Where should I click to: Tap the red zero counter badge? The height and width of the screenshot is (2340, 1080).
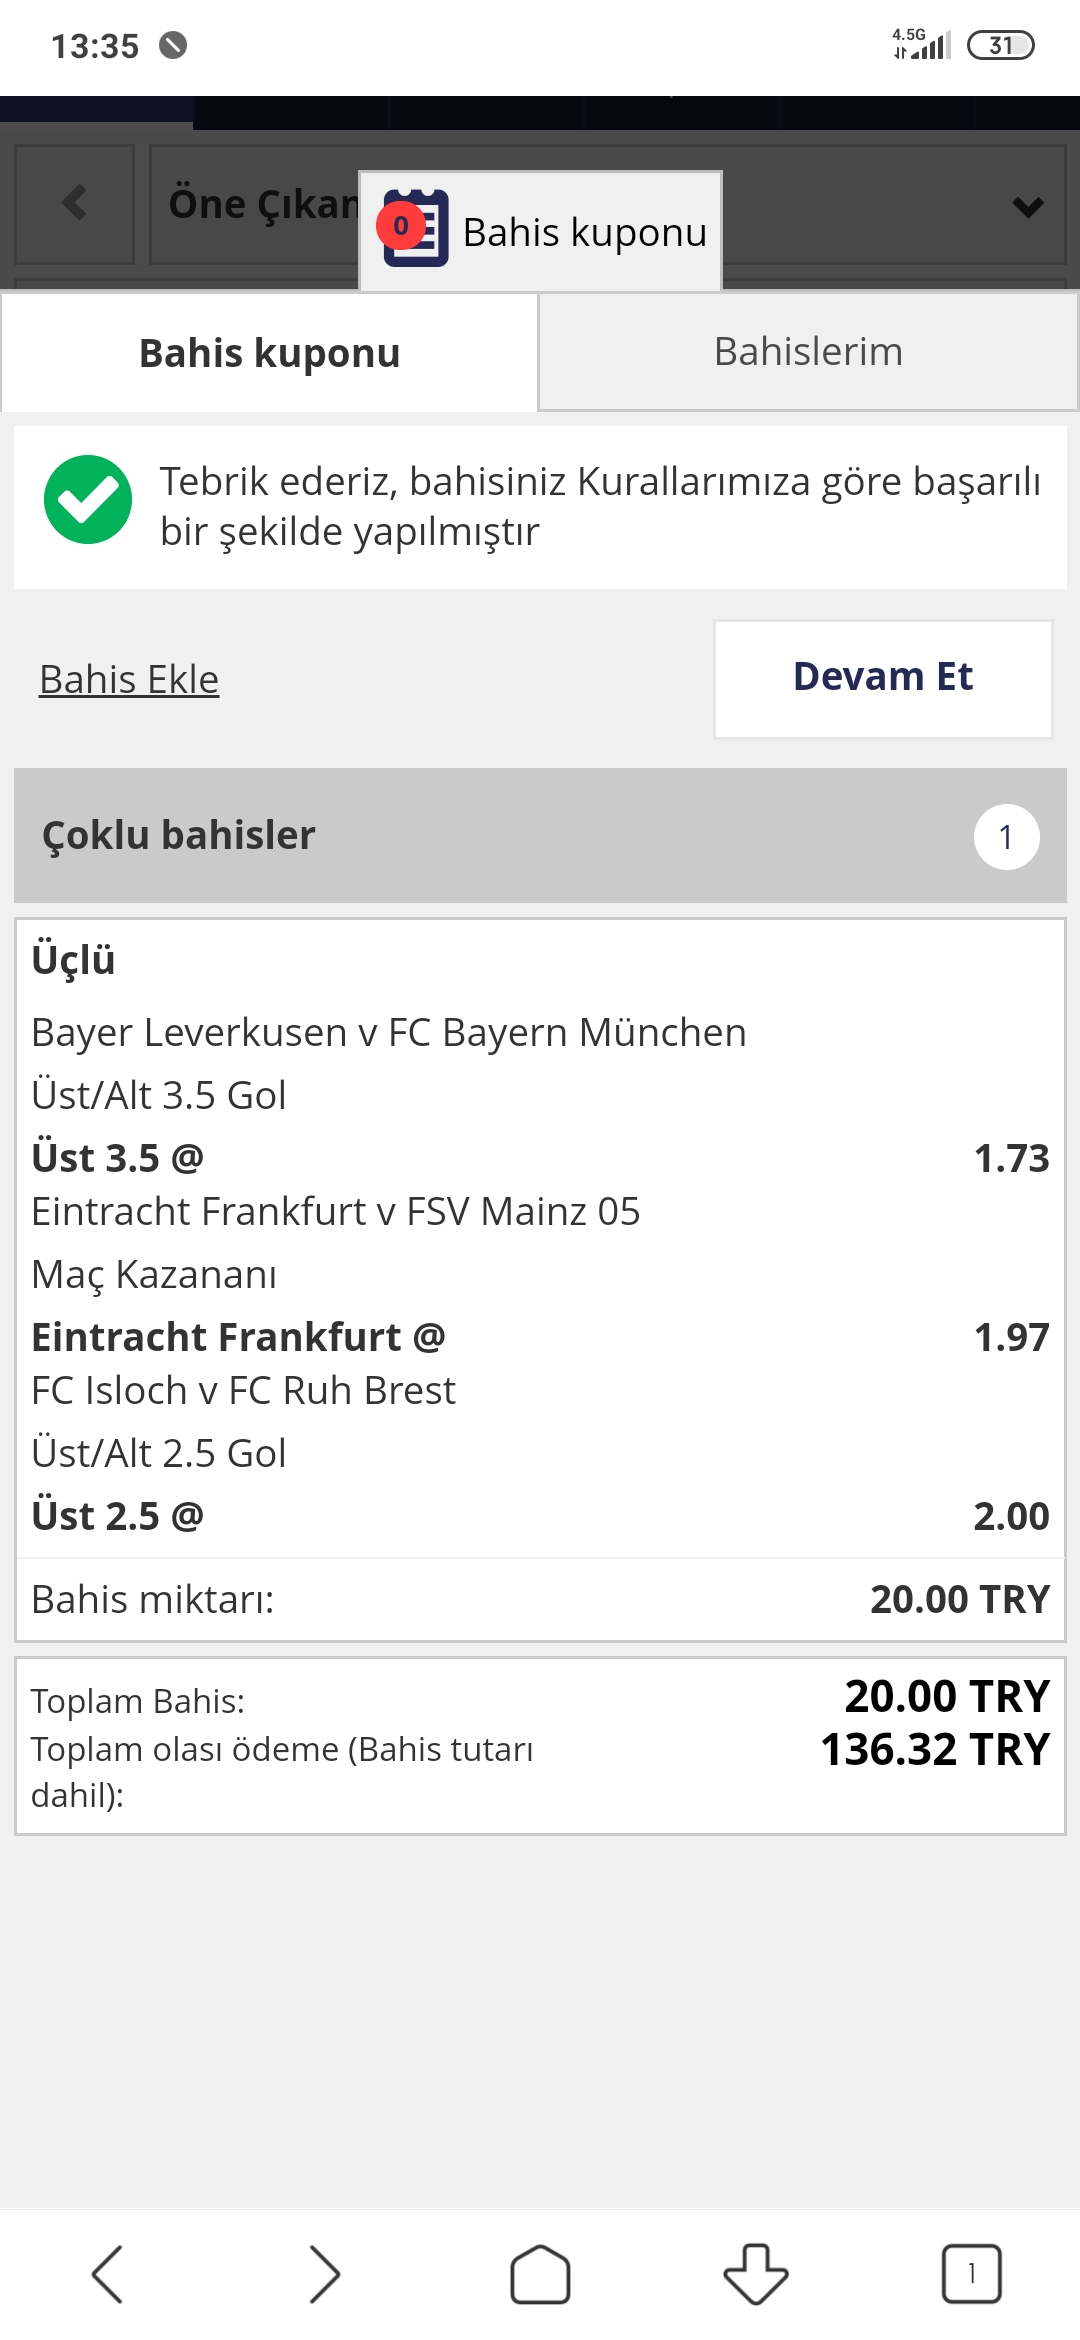[400, 226]
